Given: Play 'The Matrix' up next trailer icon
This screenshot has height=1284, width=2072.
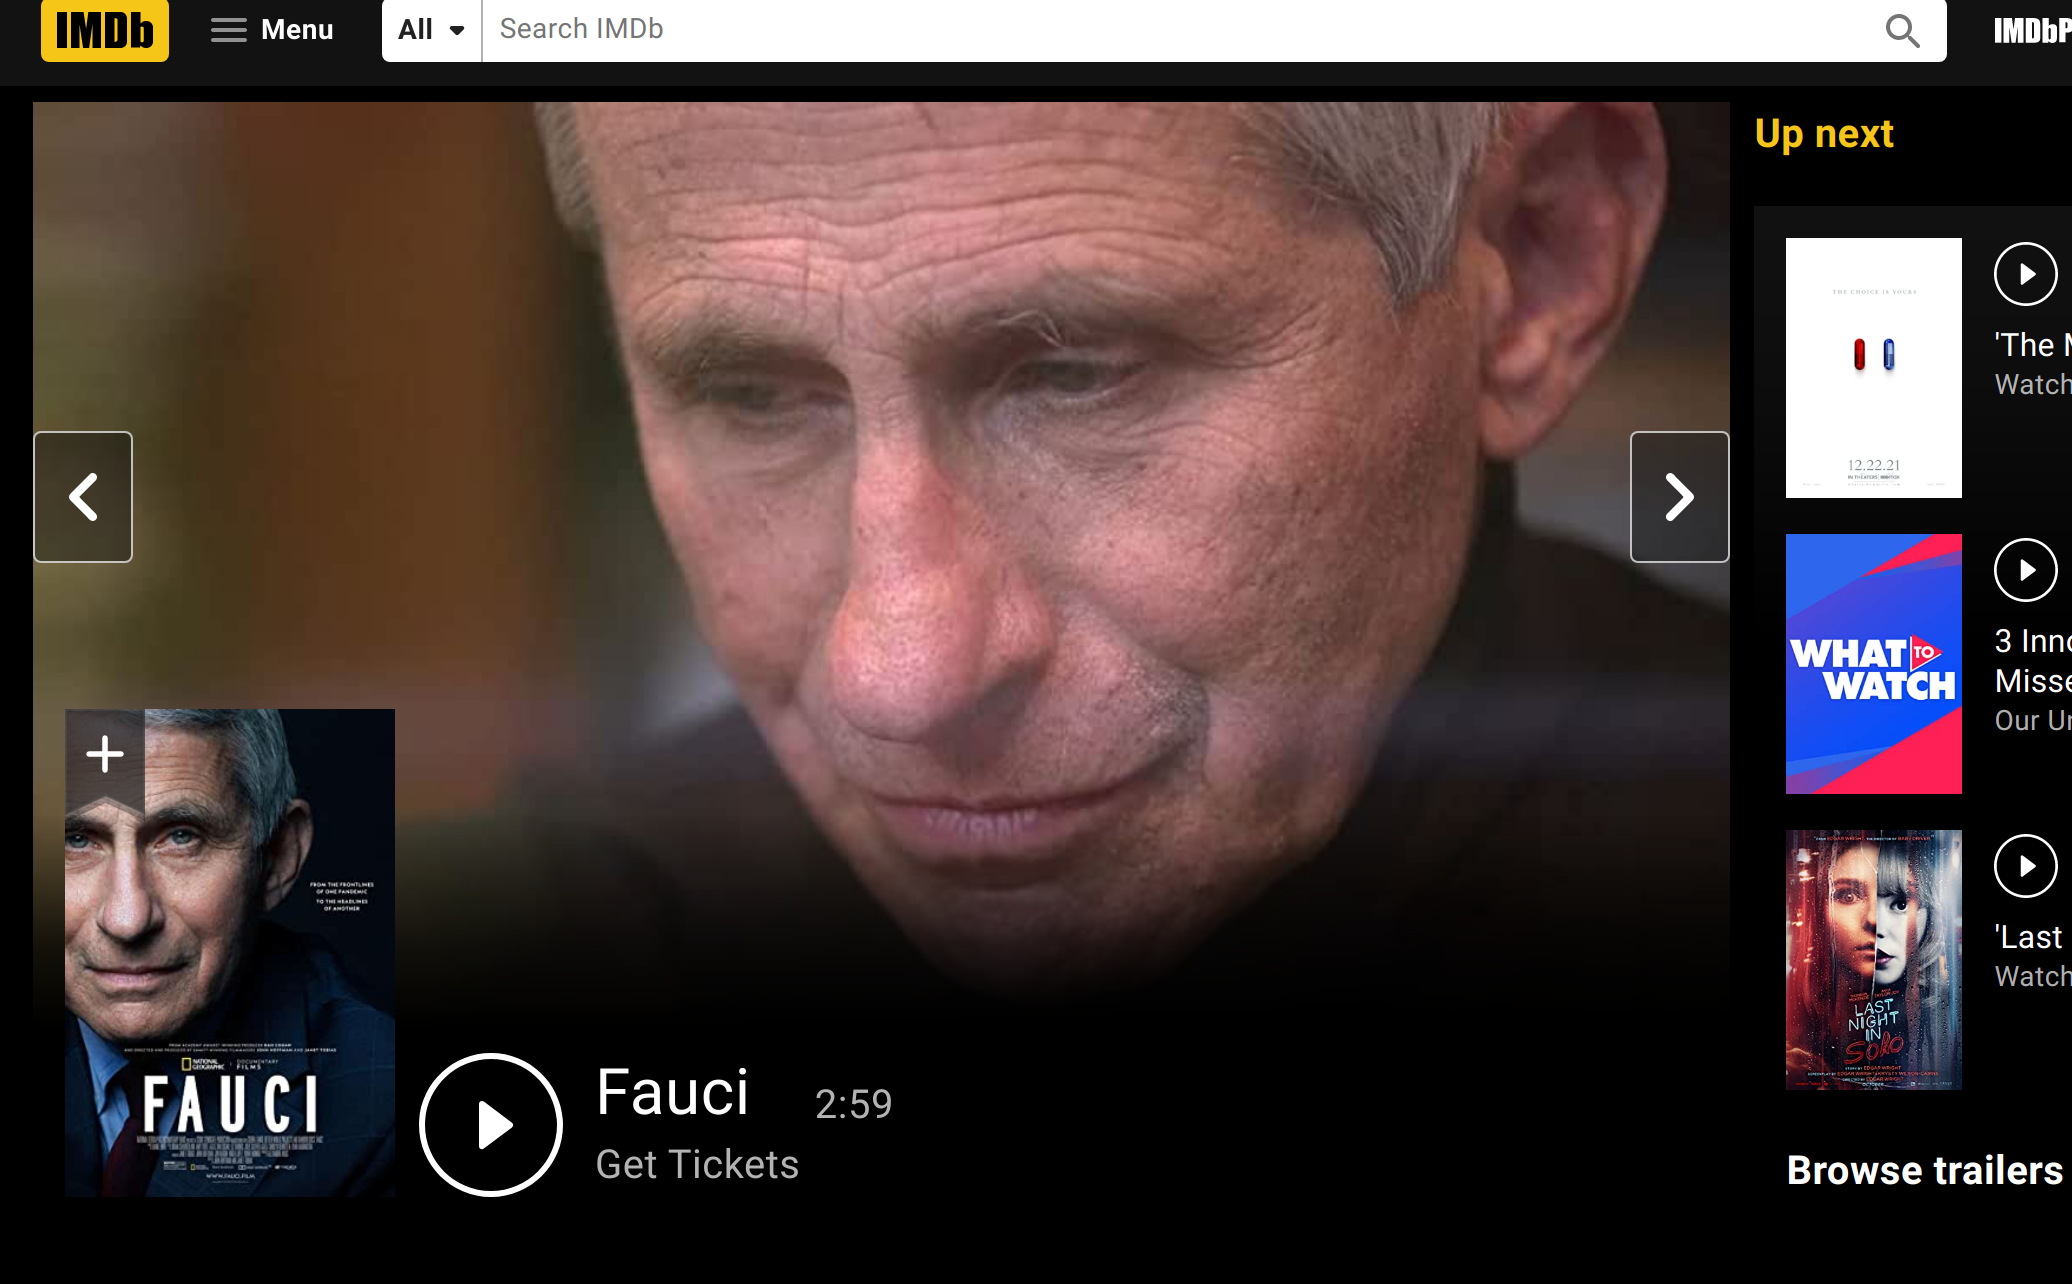Looking at the screenshot, I should pyautogui.click(x=2026, y=274).
